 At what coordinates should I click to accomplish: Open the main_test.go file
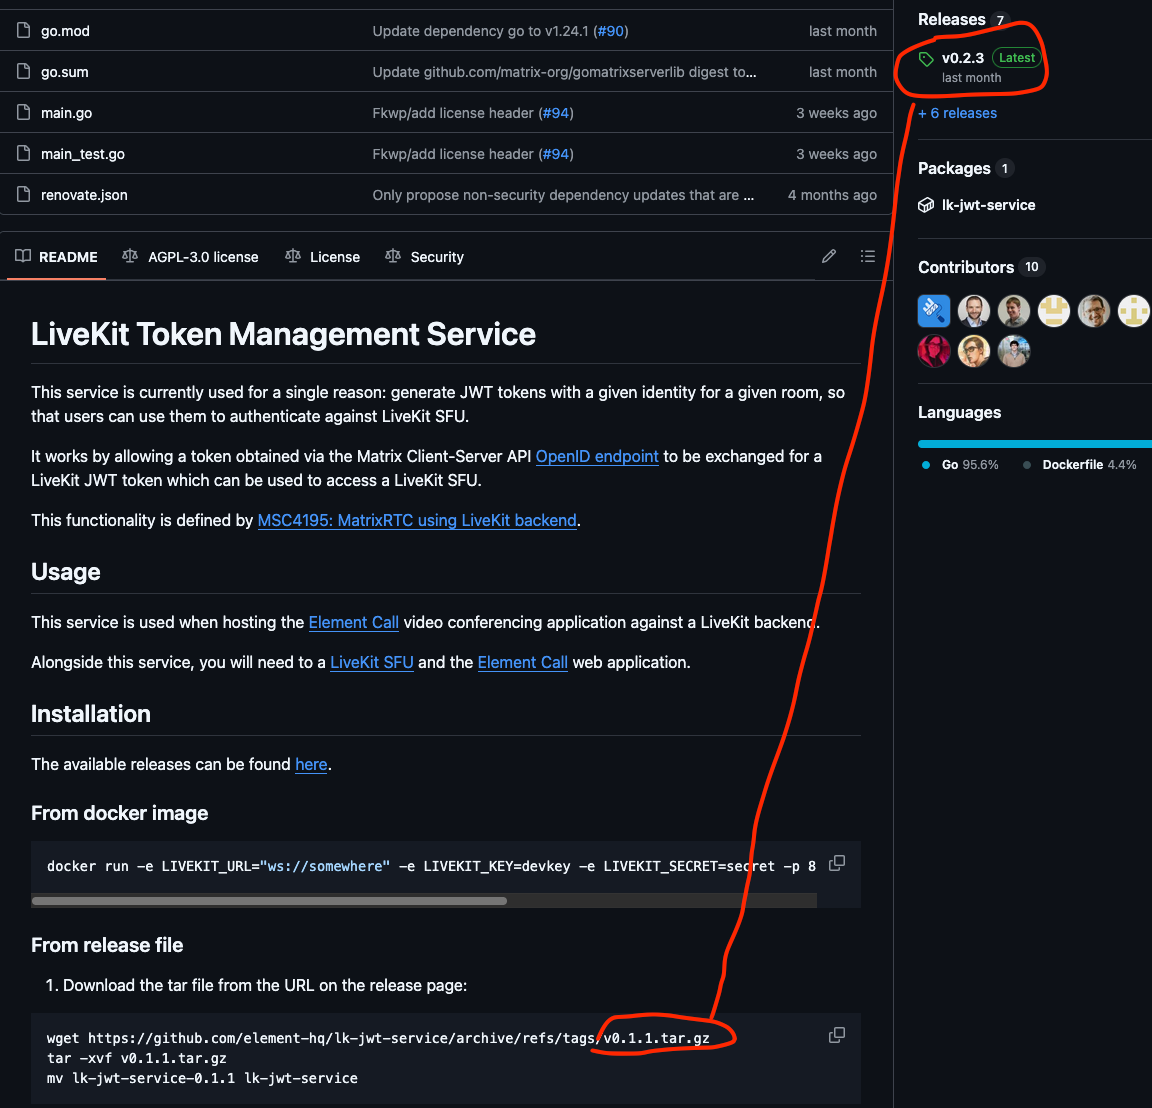coord(82,154)
